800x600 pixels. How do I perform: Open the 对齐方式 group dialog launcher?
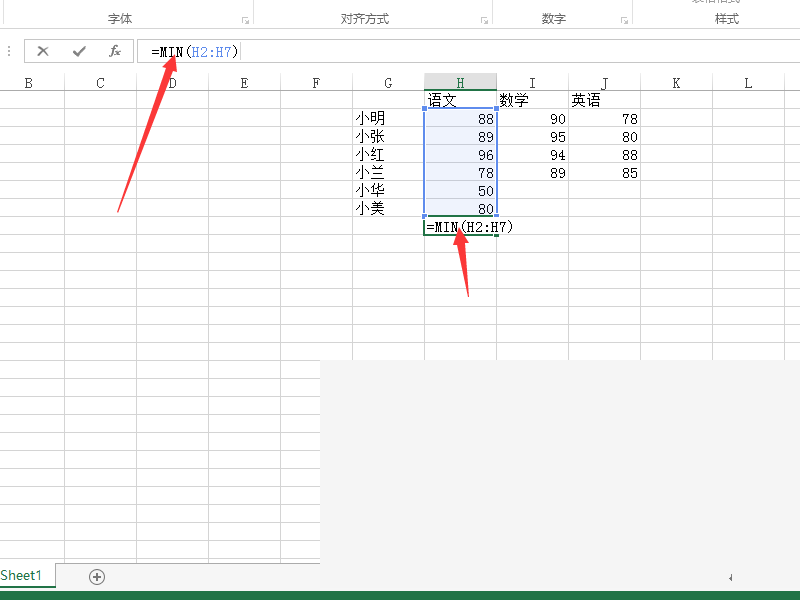coord(484,20)
